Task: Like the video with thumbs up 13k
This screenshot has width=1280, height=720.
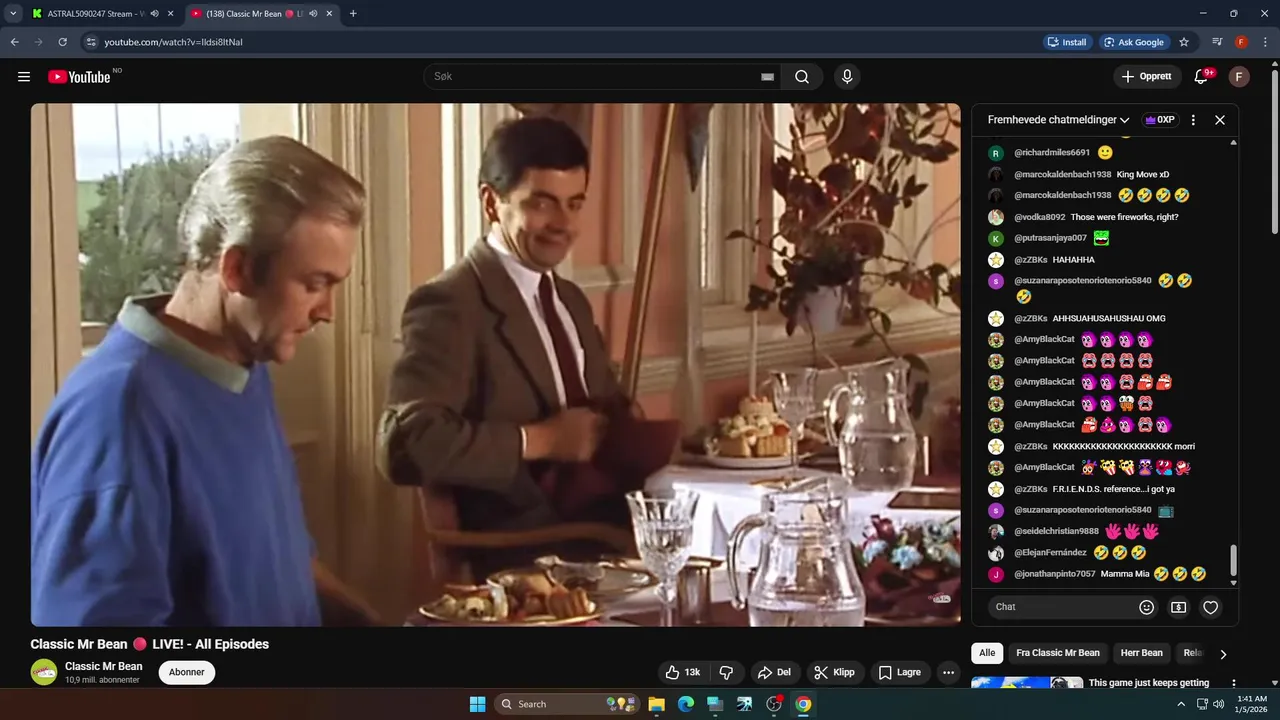Action: pyautogui.click(x=682, y=672)
